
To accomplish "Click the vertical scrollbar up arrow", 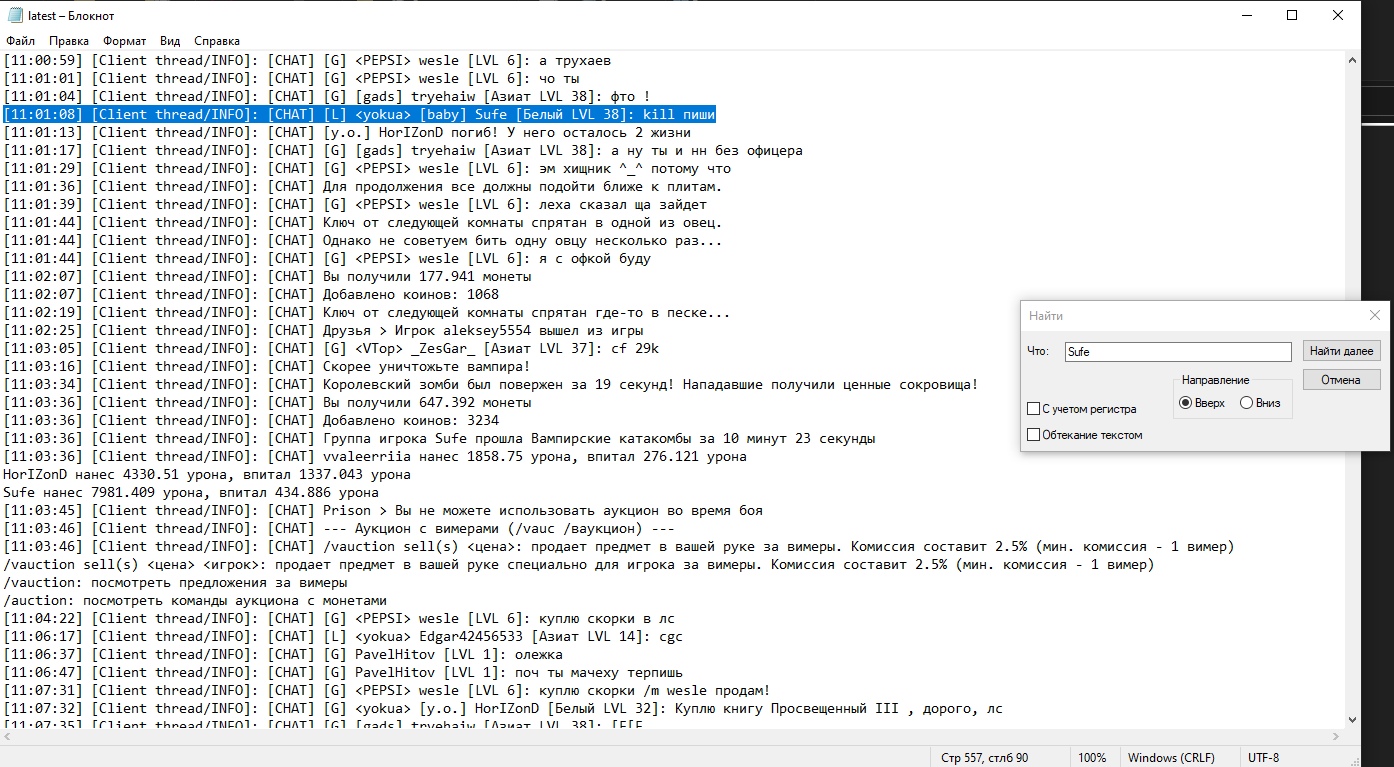I will click(x=1351, y=61).
